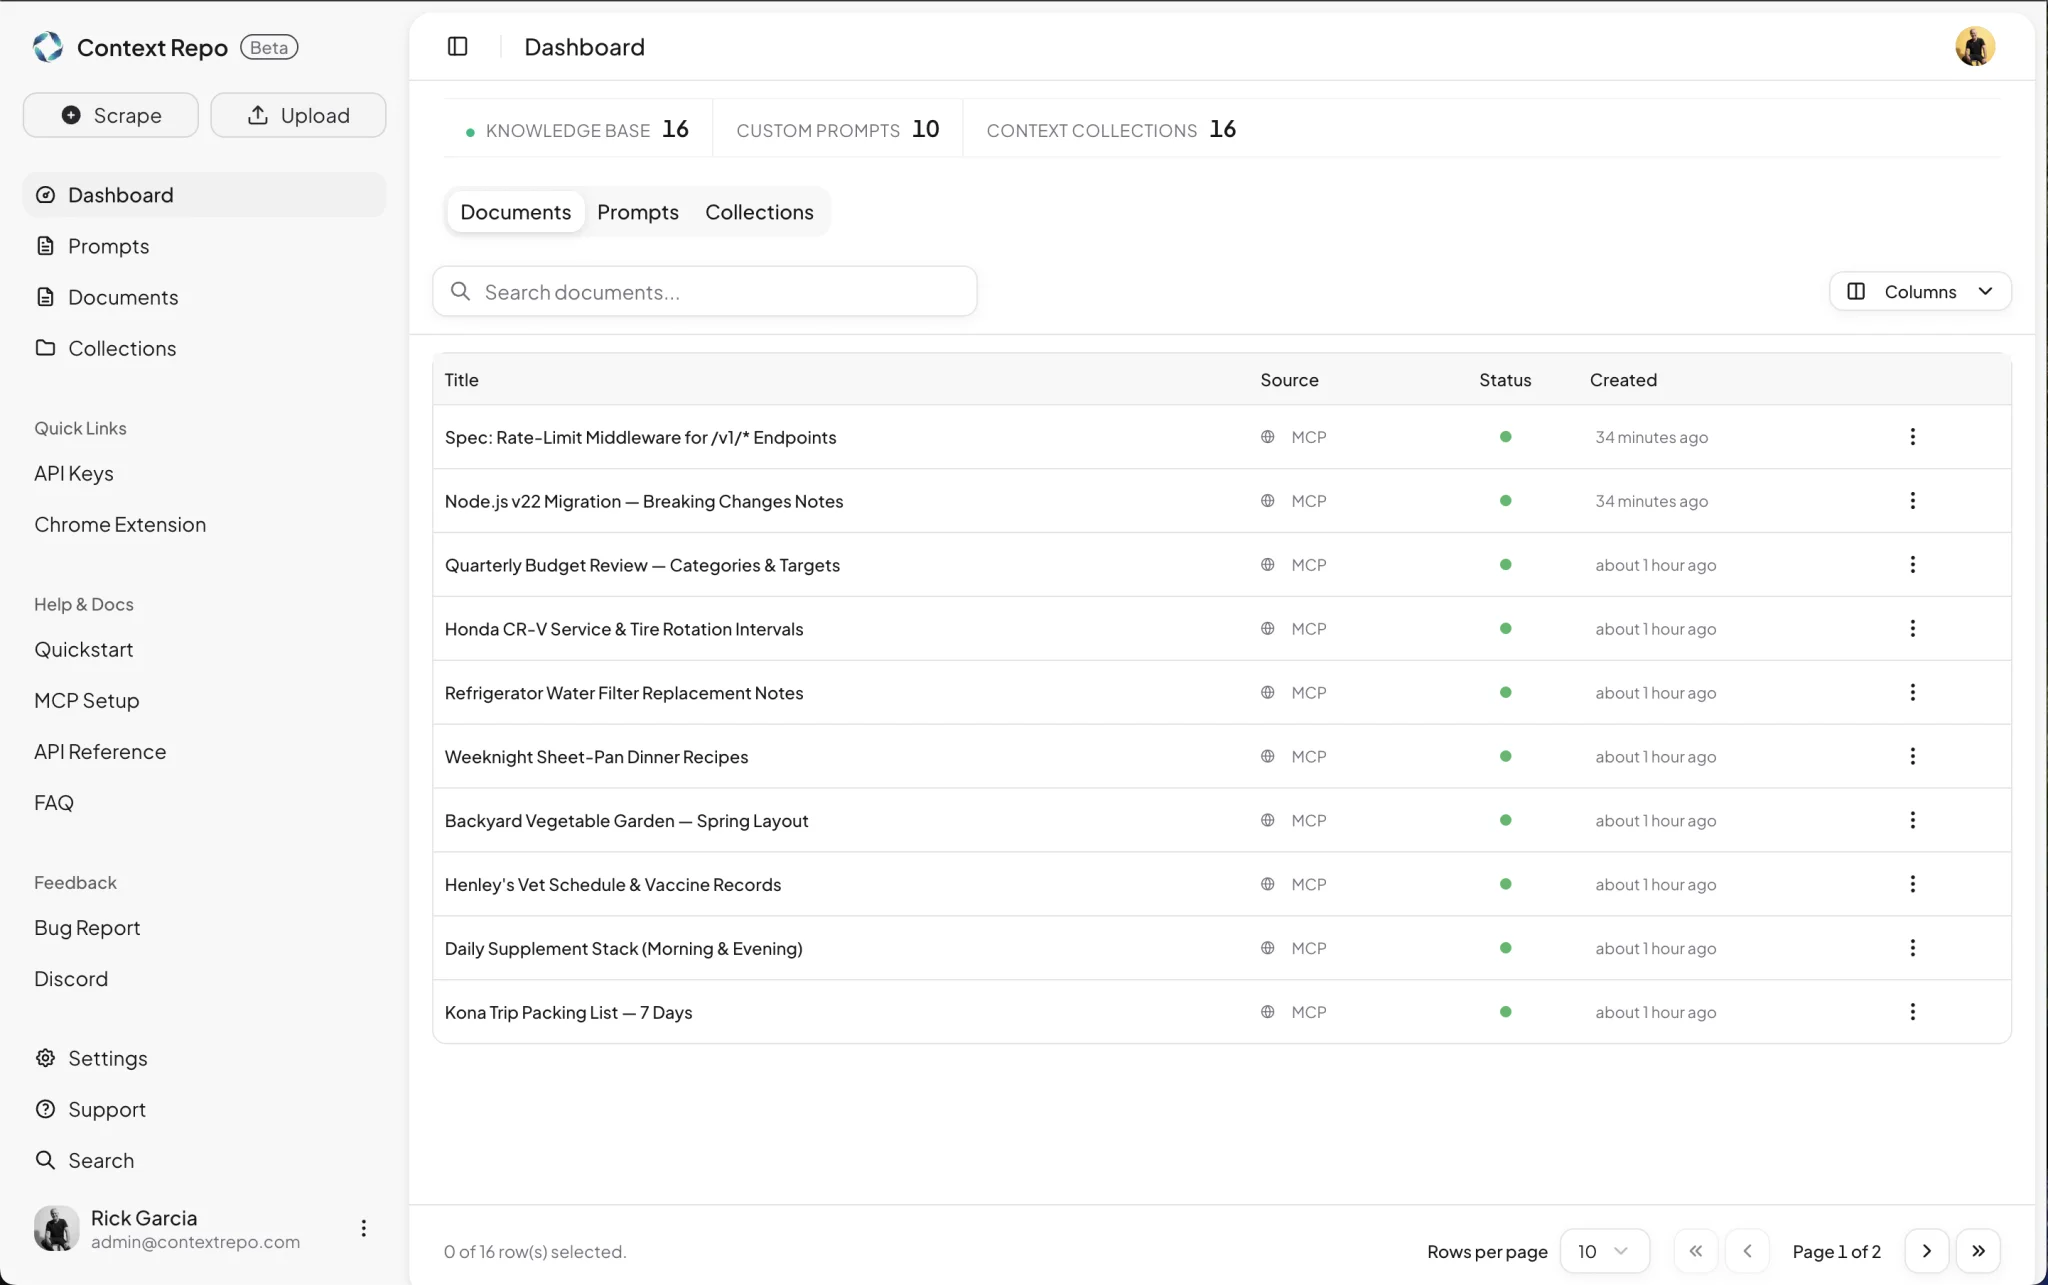Image resolution: width=2048 pixels, height=1285 pixels.
Task: Click the magnifier icon in the search box
Action: [x=460, y=291]
